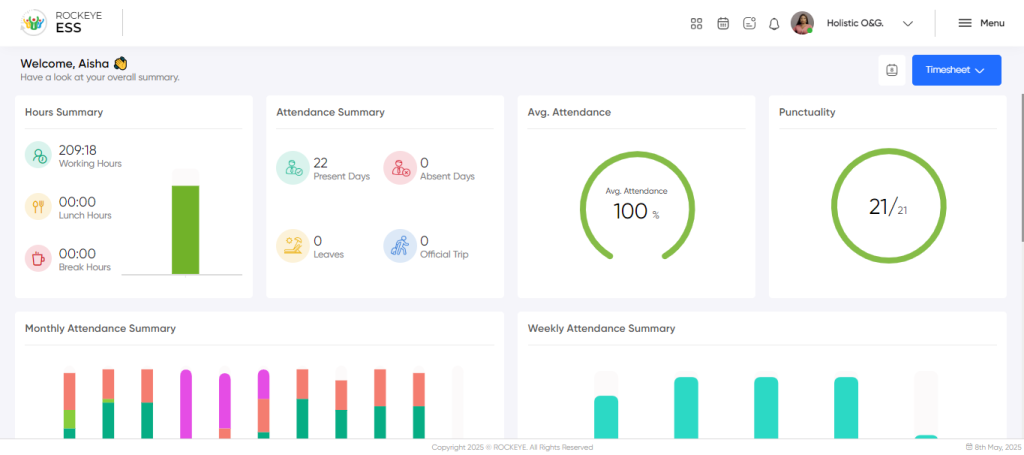Click the Leaves beach icon

point(293,246)
